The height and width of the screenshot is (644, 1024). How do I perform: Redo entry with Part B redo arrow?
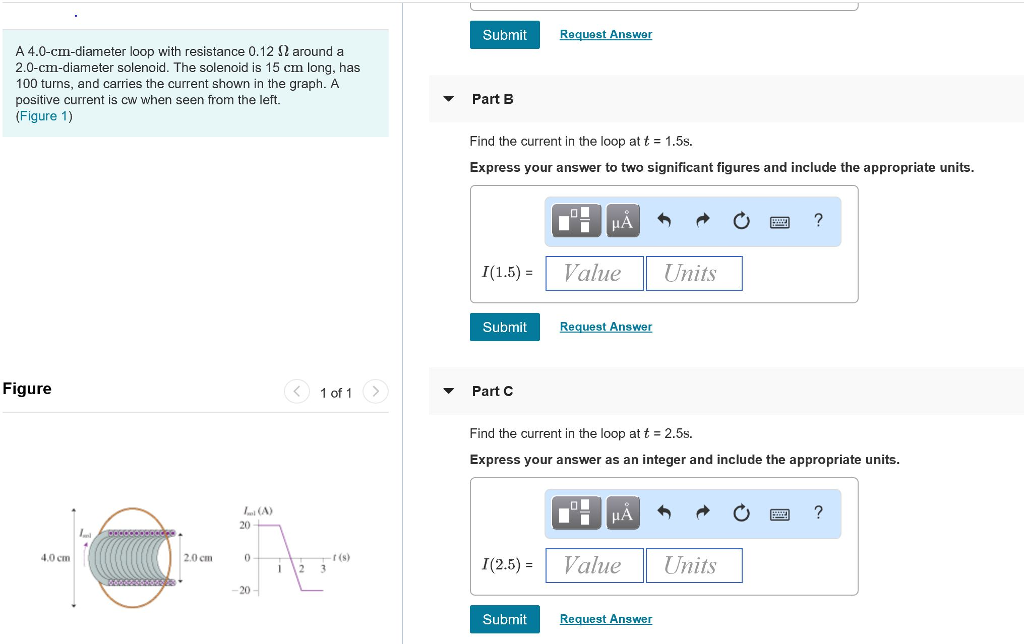pos(702,221)
